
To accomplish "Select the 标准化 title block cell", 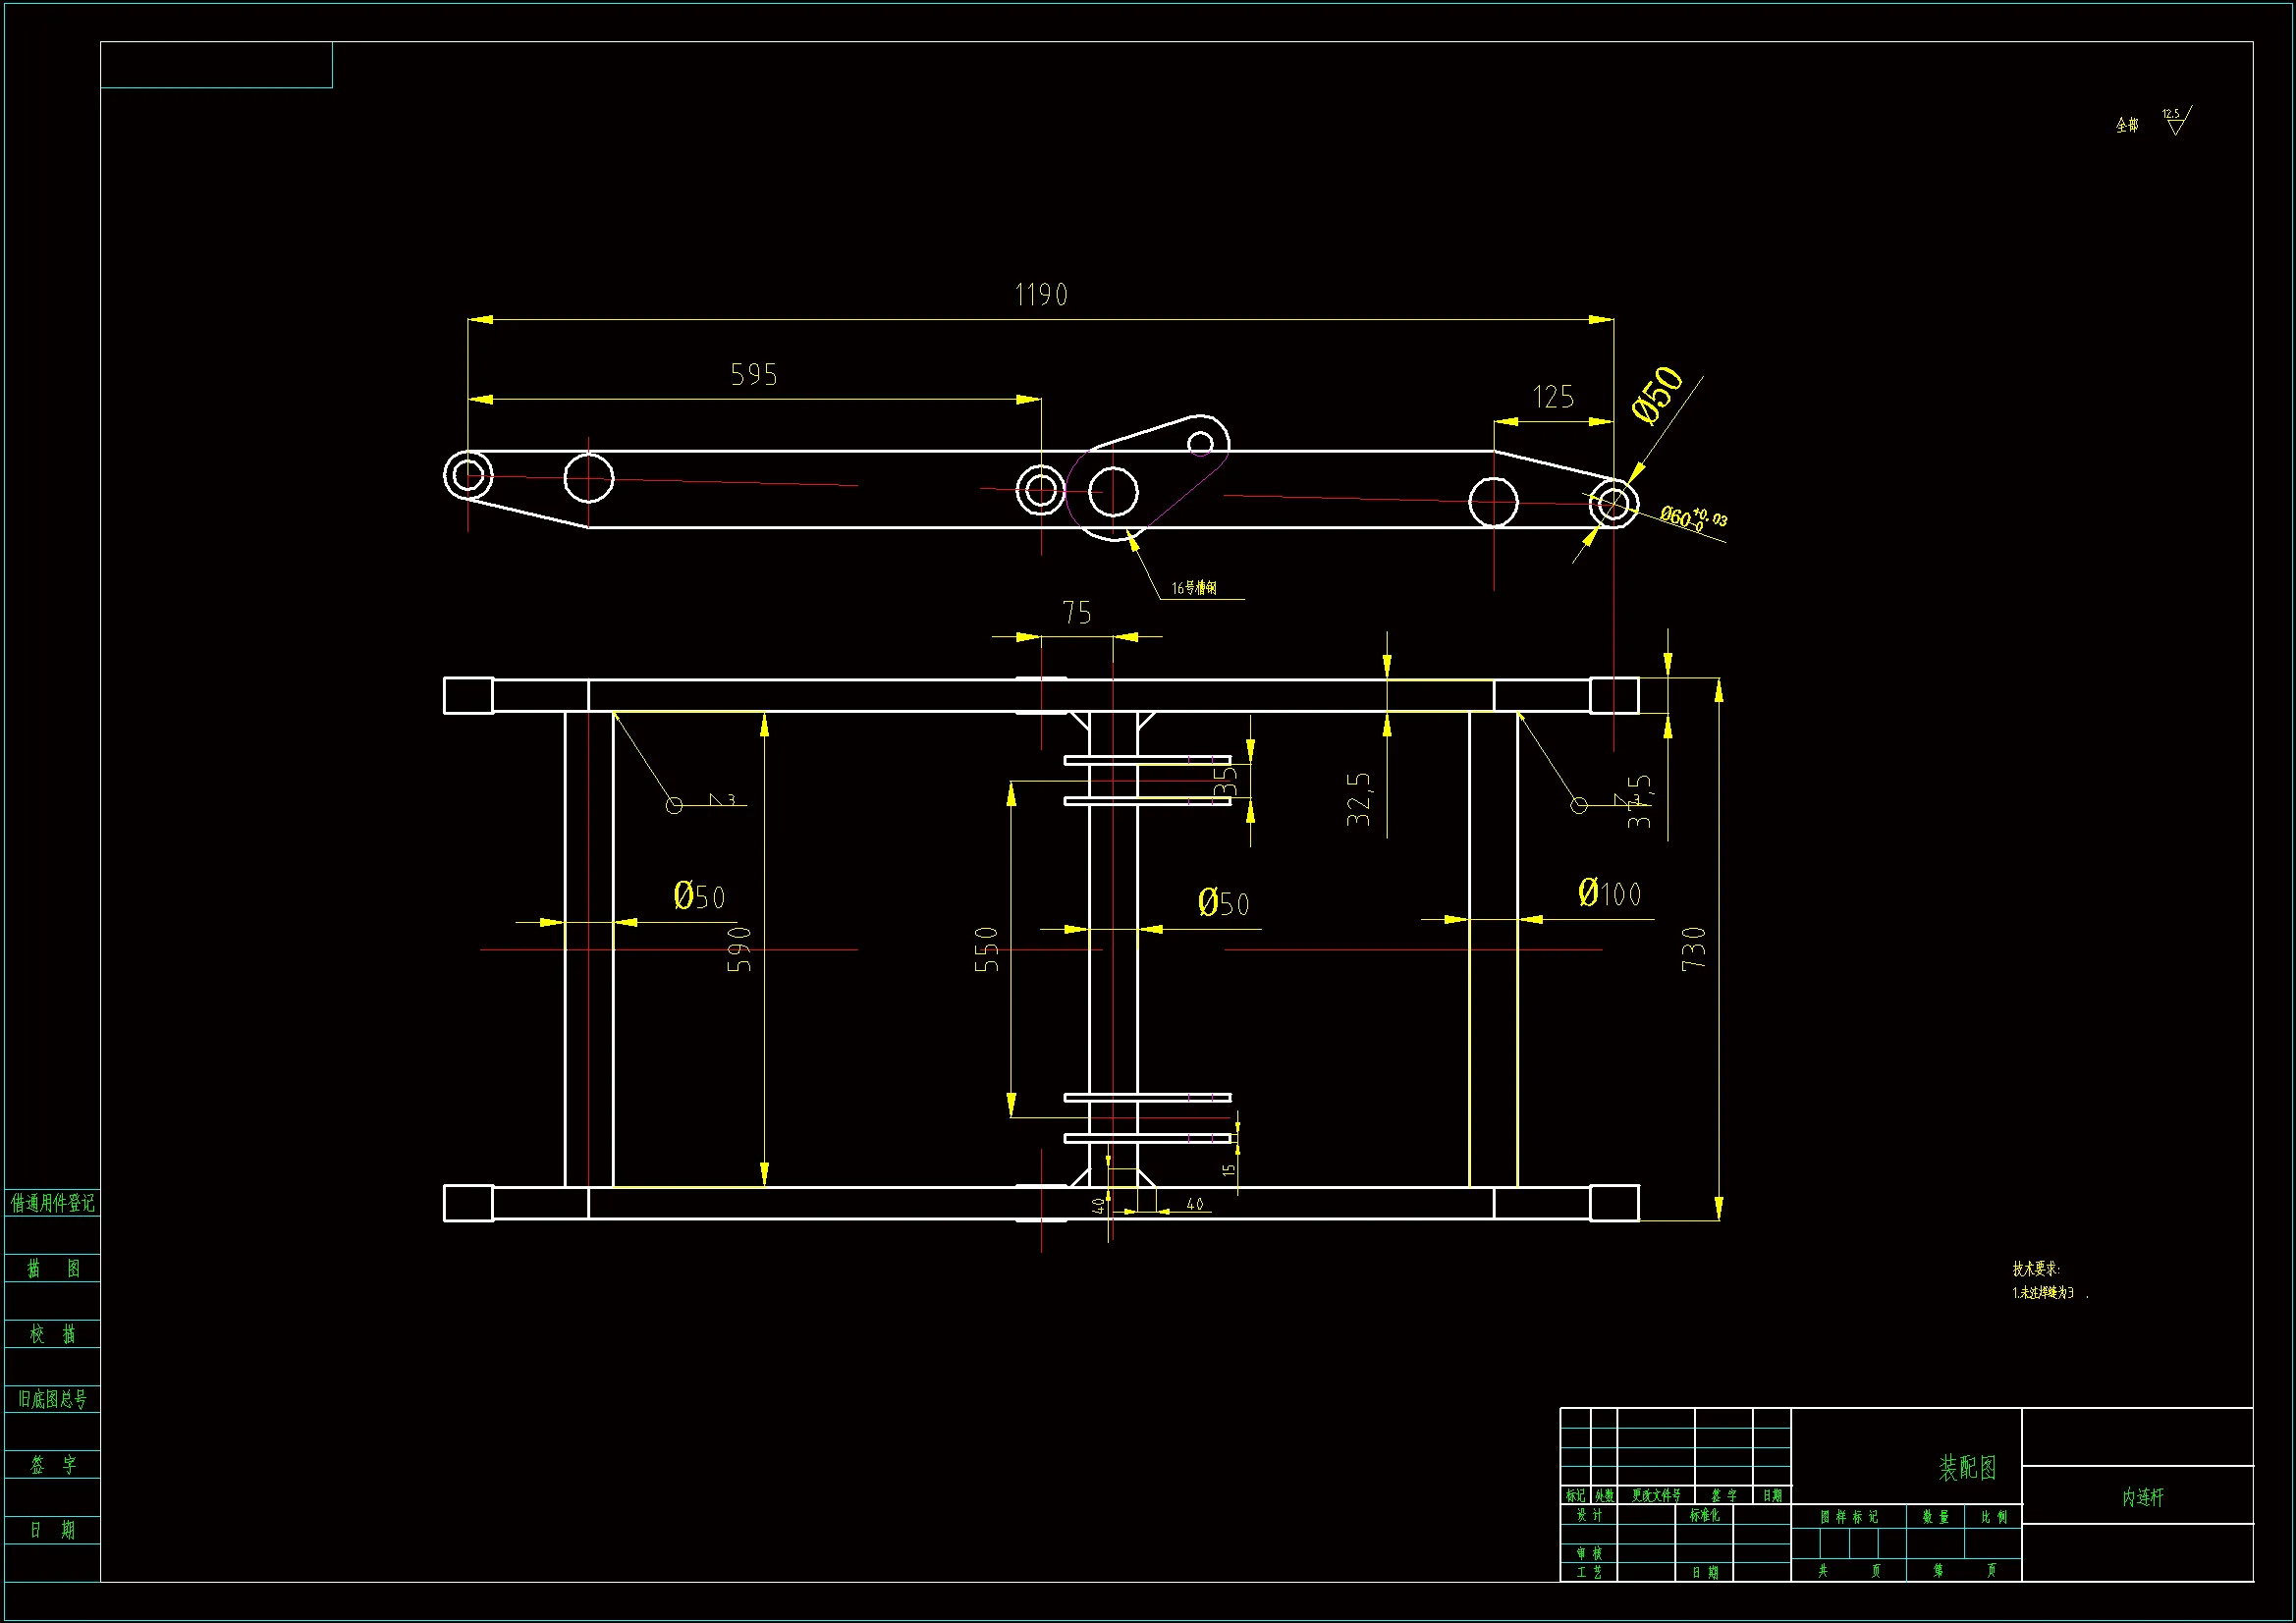I will pyautogui.click(x=1704, y=1515).
